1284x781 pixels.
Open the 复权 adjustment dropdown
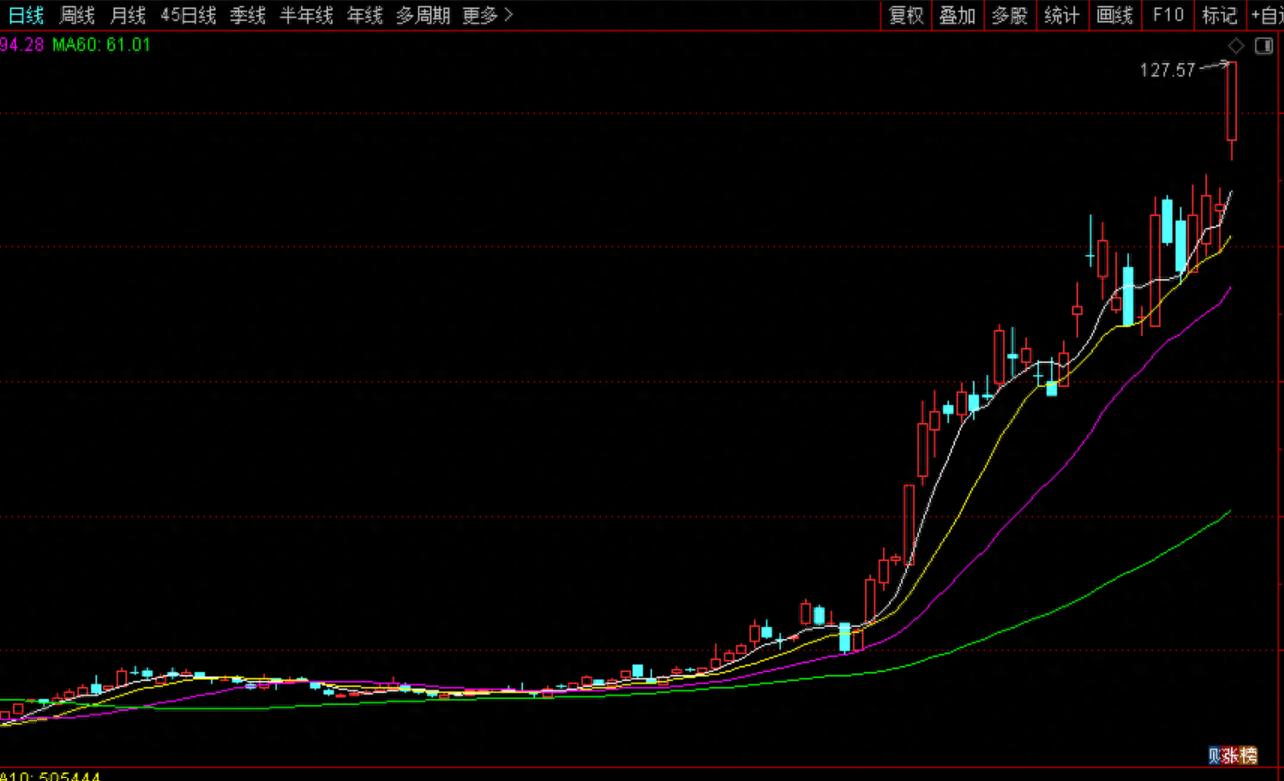(x=906, y=15)
